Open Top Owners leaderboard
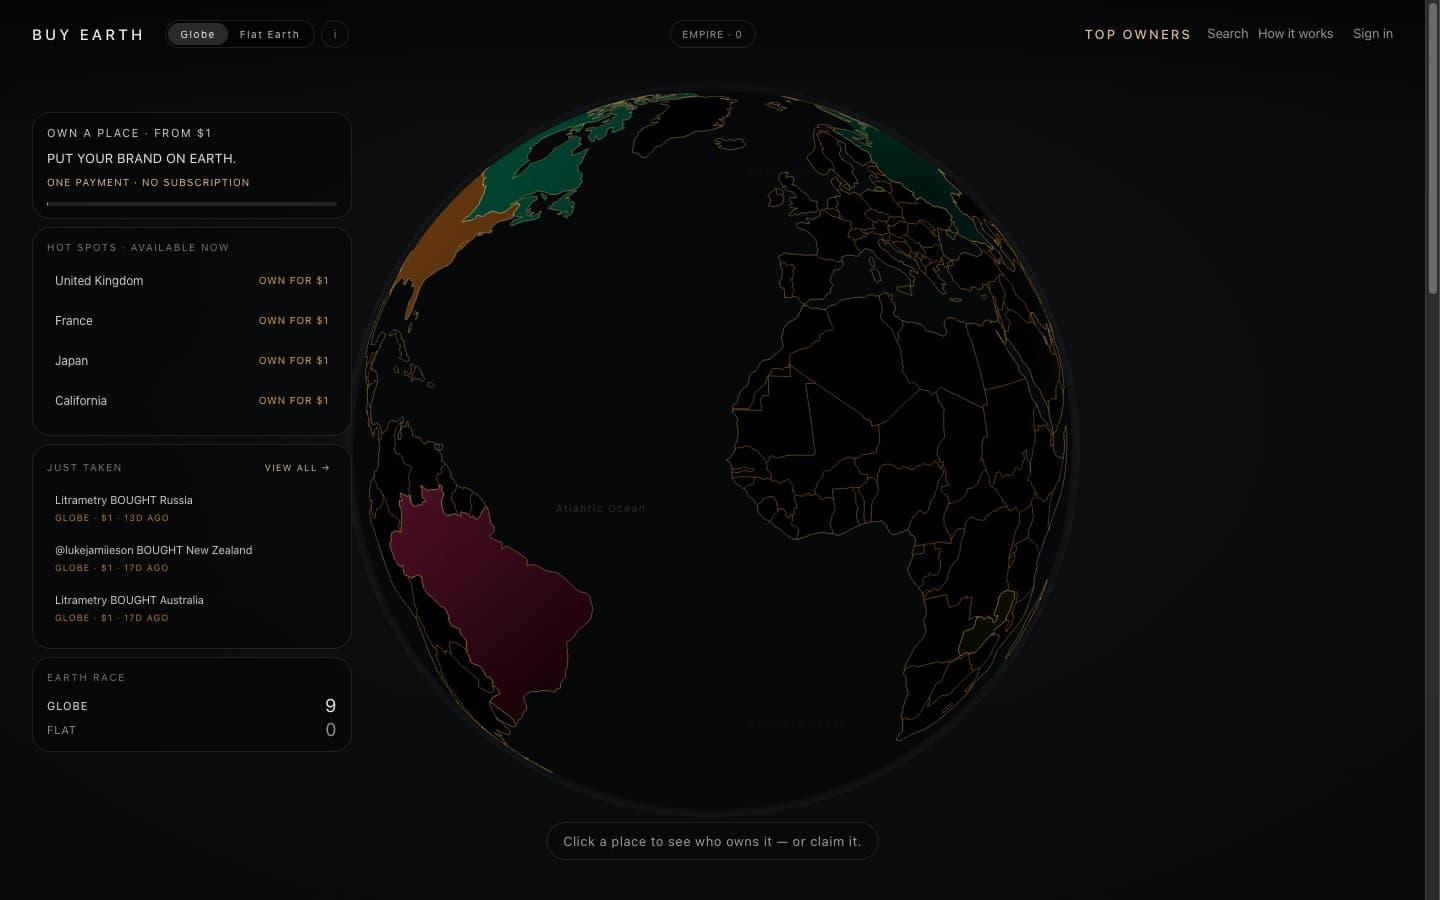The height and width of the screenshot is (900, 1440). [1138, 34]
